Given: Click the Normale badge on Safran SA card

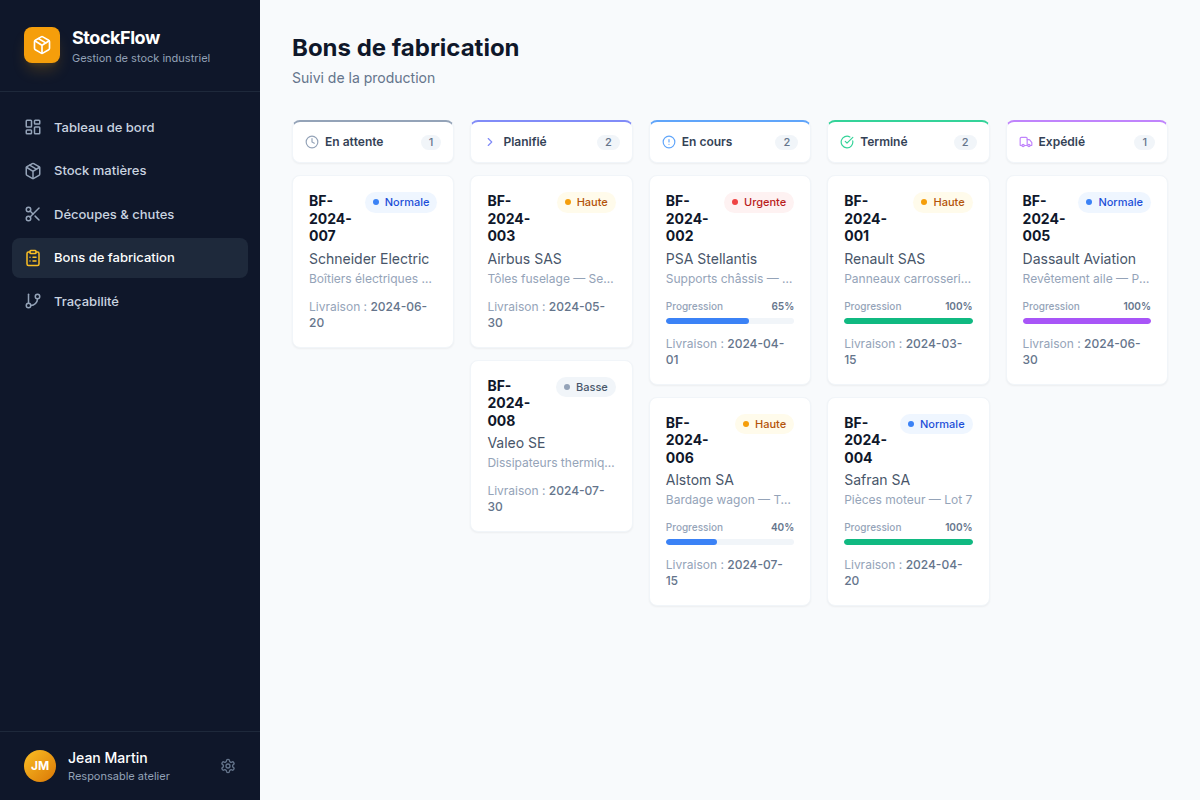Looking at the screenshot, I should [x=936, y=424].
